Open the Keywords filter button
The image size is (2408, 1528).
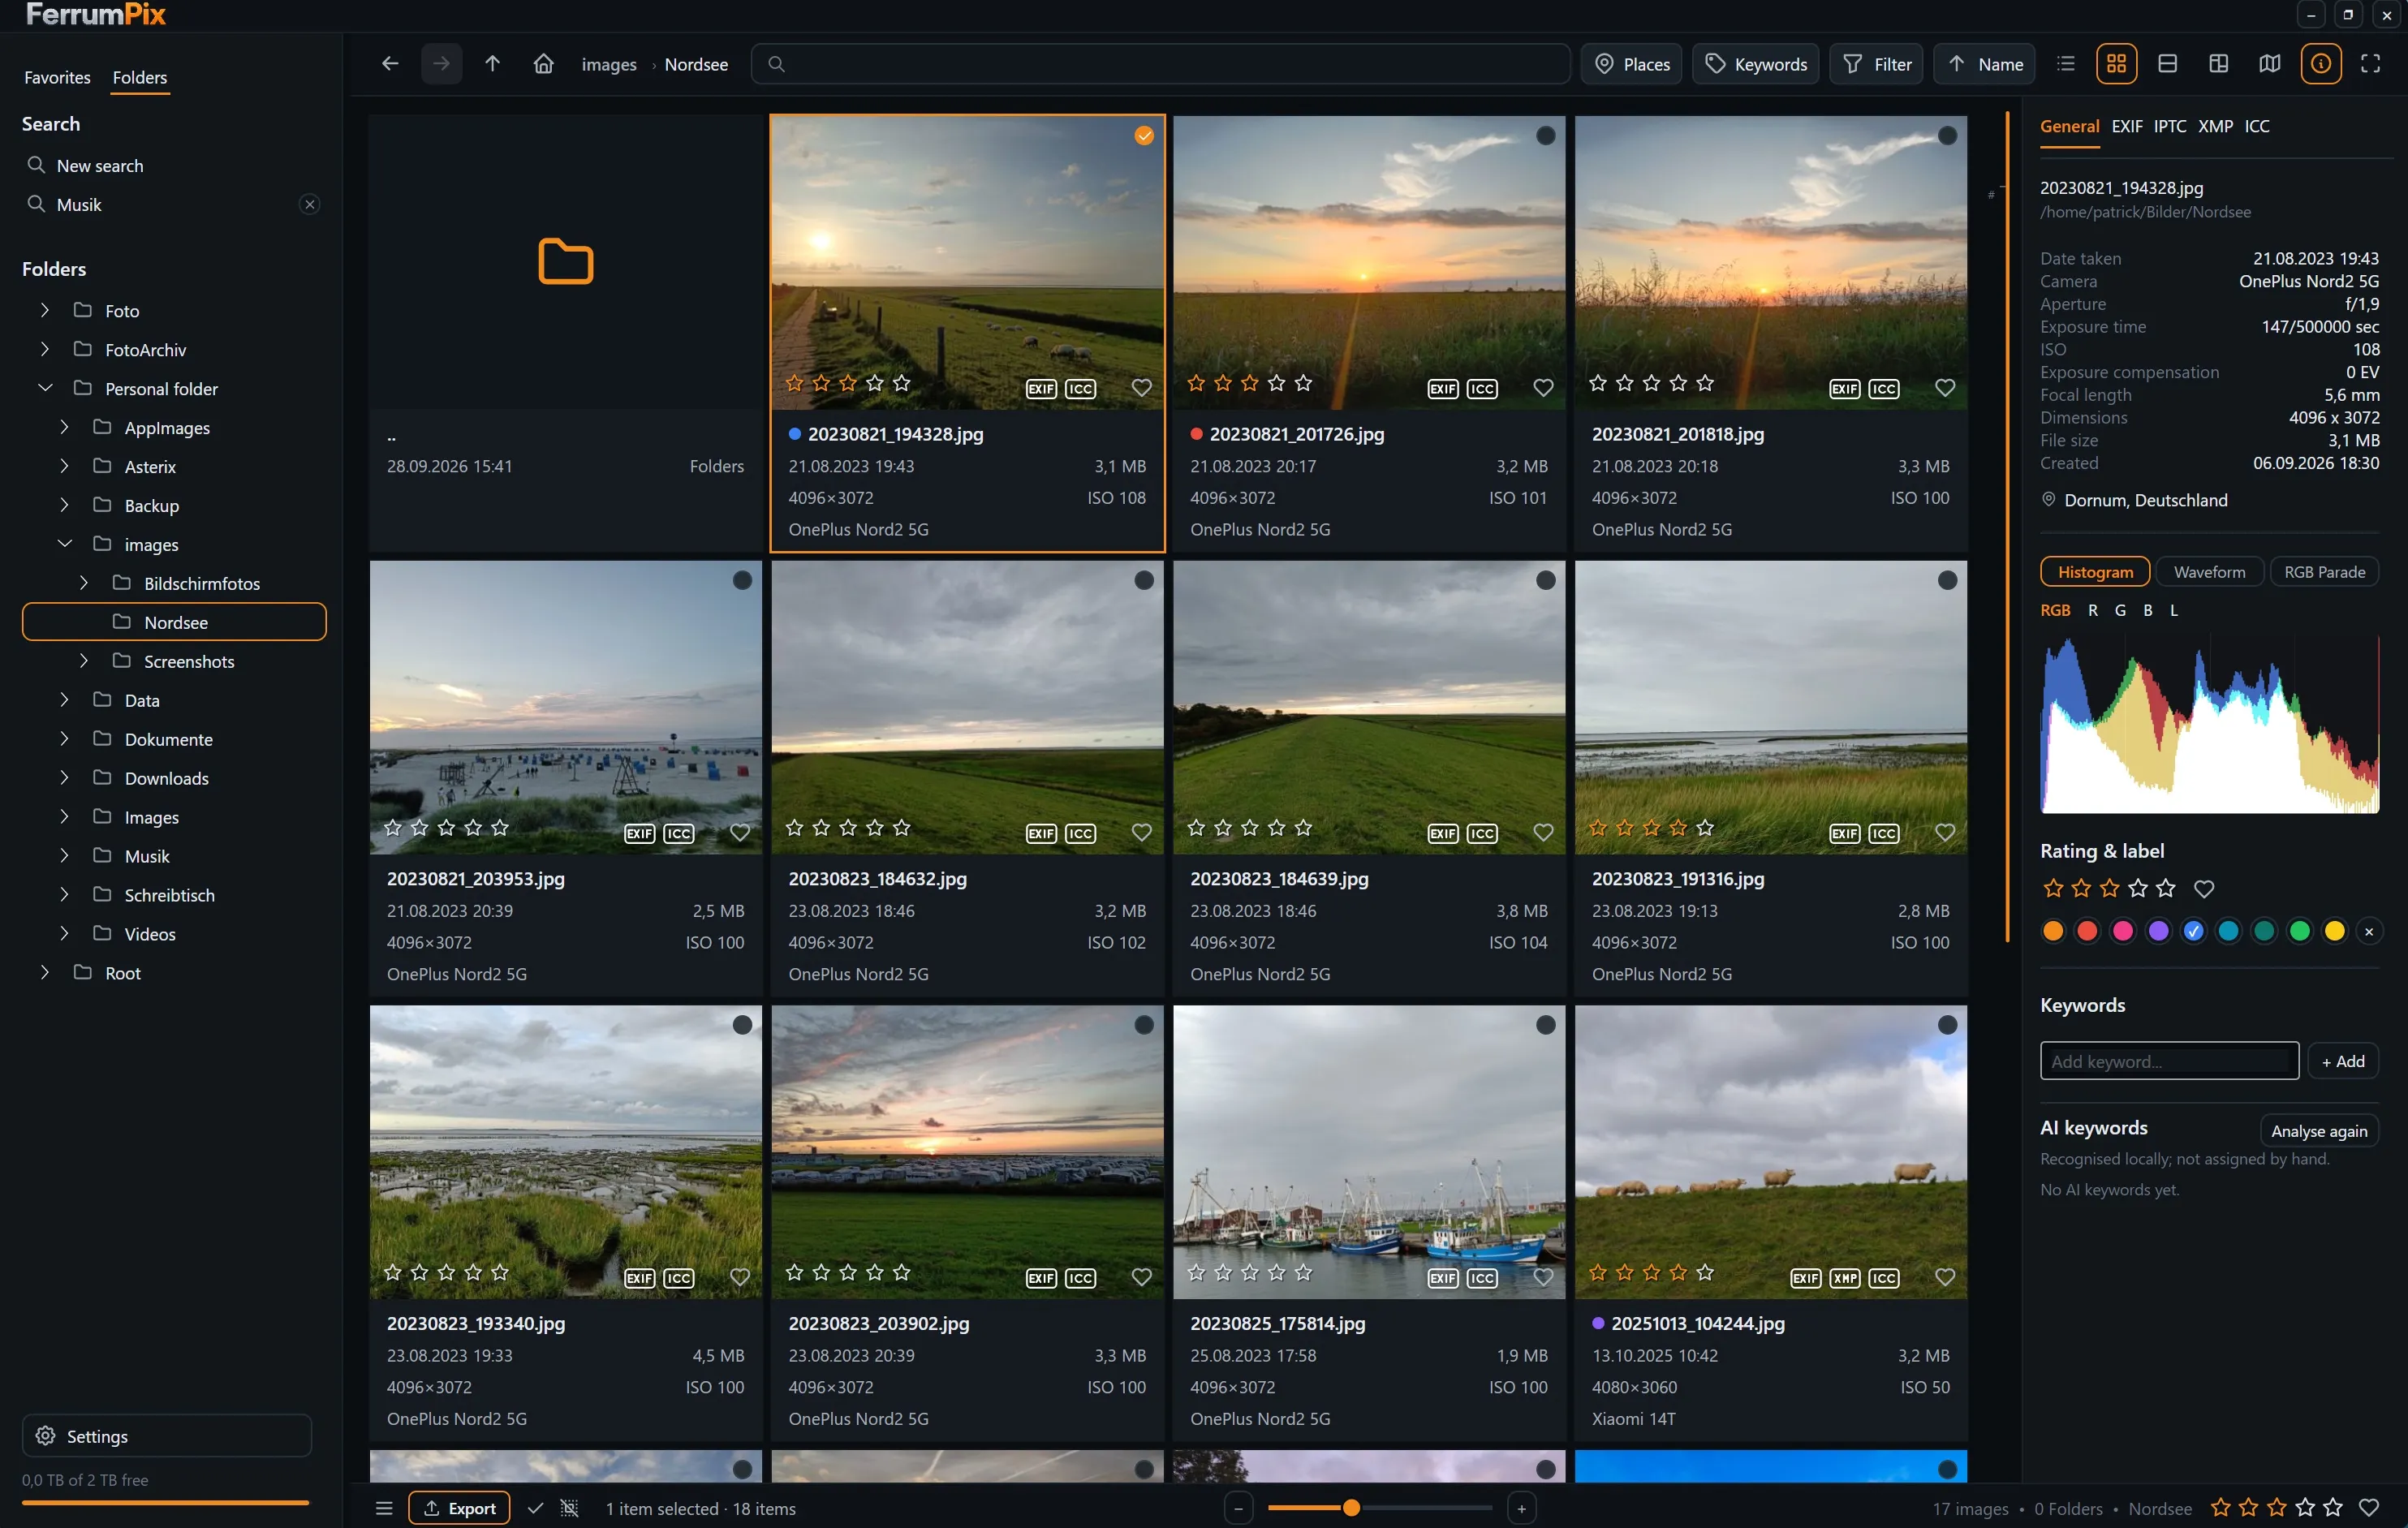tap(1755, 64)
